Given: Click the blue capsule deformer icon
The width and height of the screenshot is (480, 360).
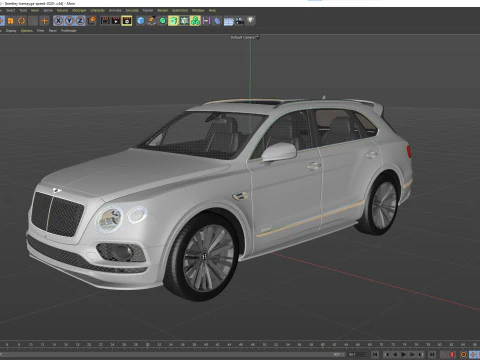Looking at the screenshot, I should pos(217,21).
